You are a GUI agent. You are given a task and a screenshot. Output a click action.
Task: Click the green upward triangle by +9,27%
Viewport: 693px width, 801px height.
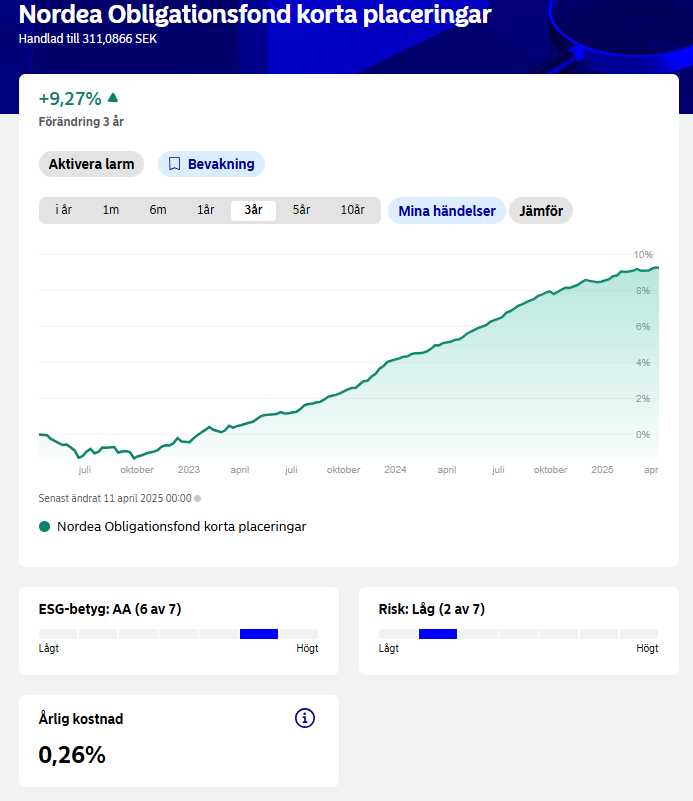pos(113,98)
